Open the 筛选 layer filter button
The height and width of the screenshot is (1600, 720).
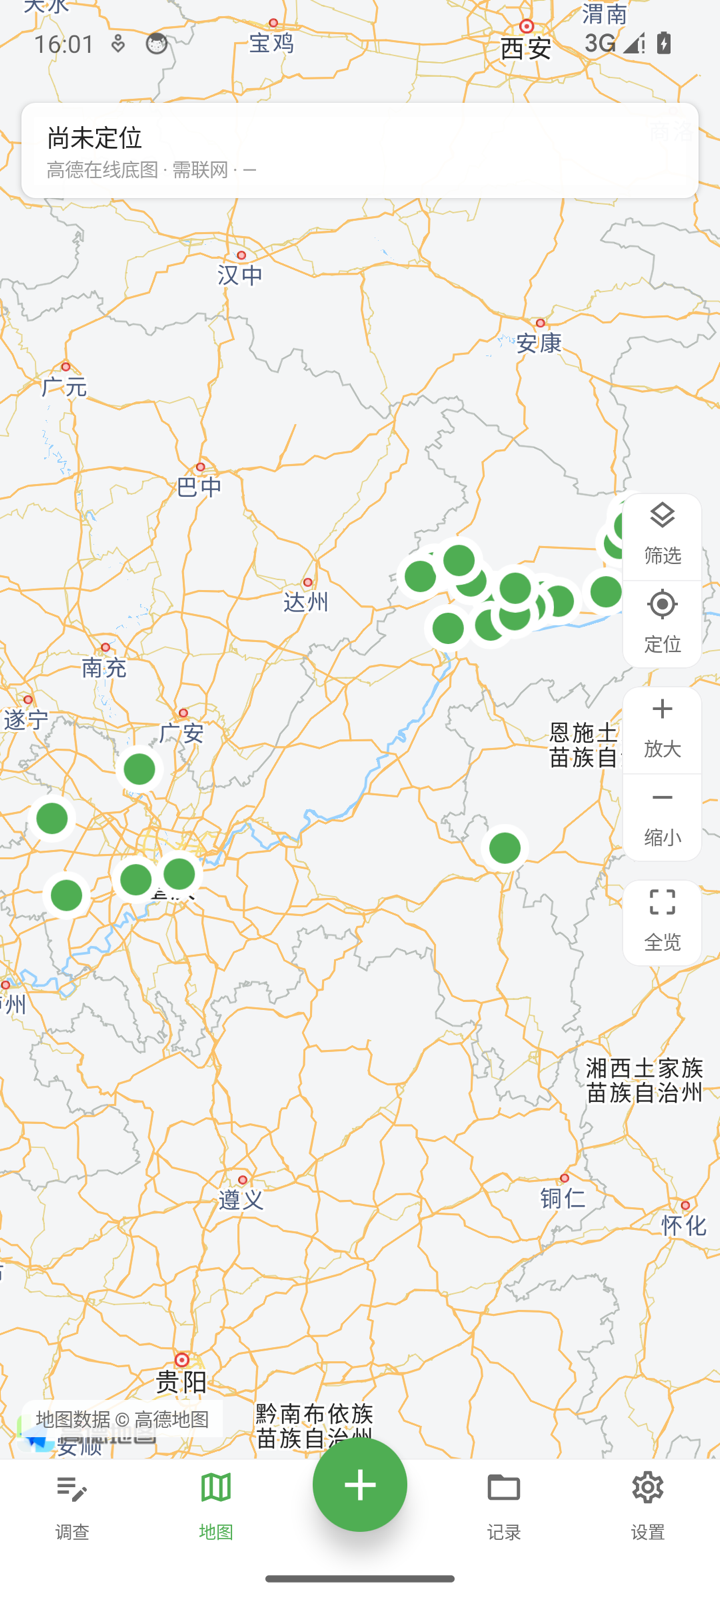pyautogui.click(x=662, y=535)
